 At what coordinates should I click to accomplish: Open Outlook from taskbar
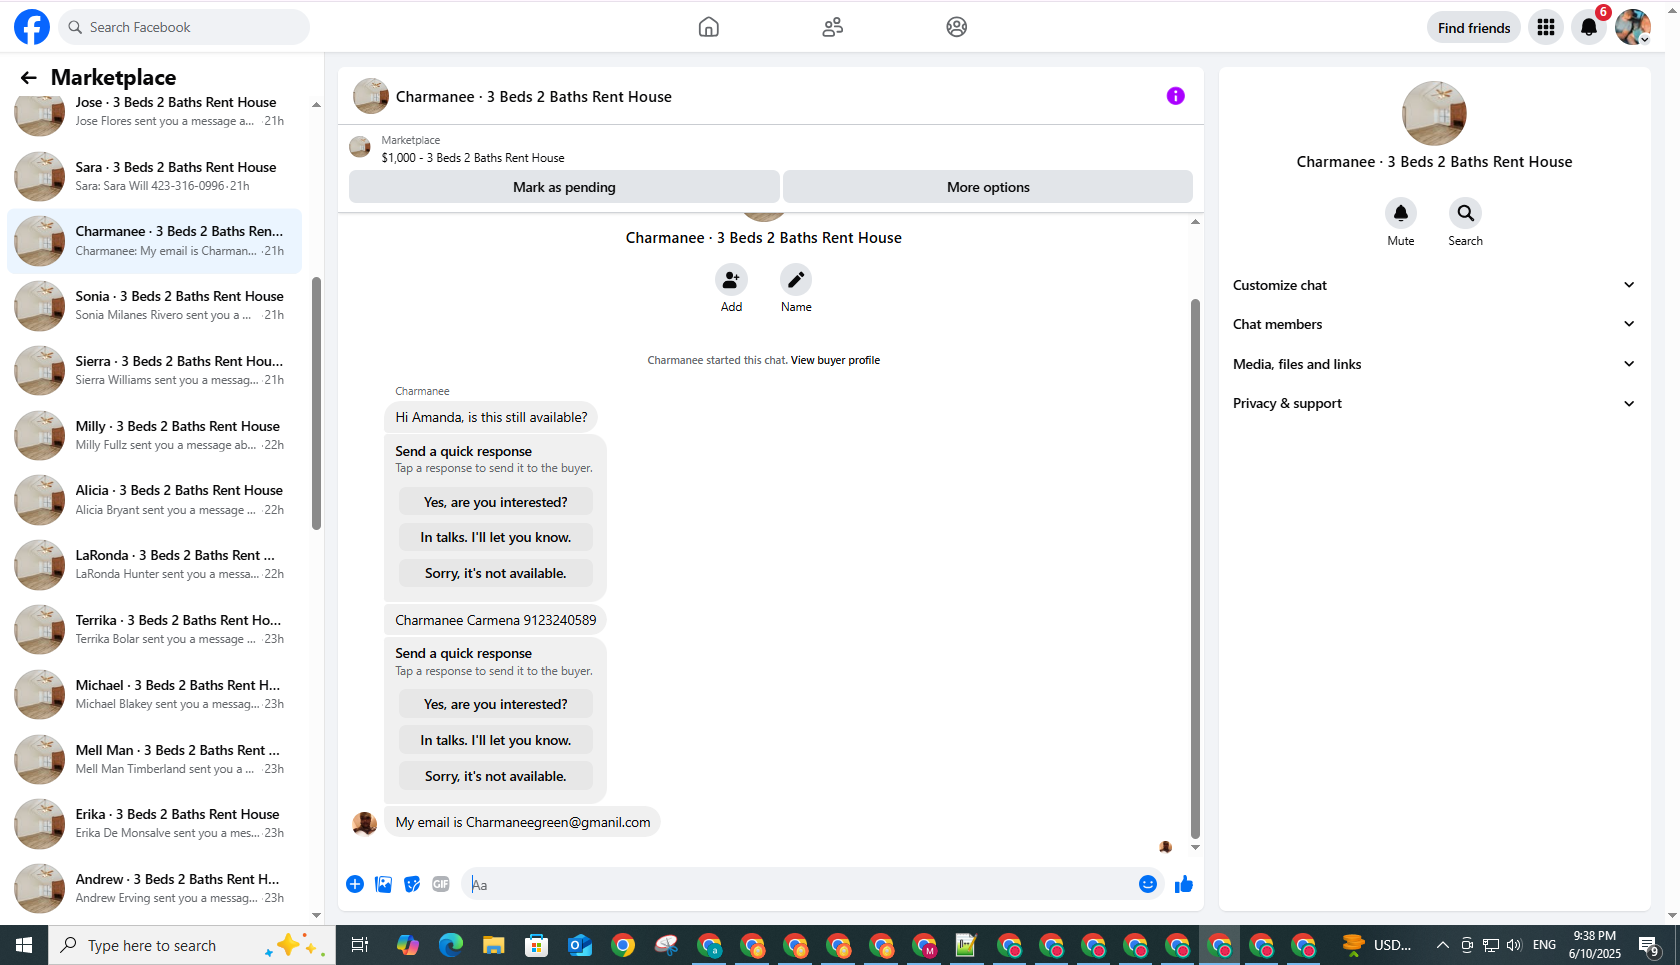pyautogui.click(x=580, y=945)
